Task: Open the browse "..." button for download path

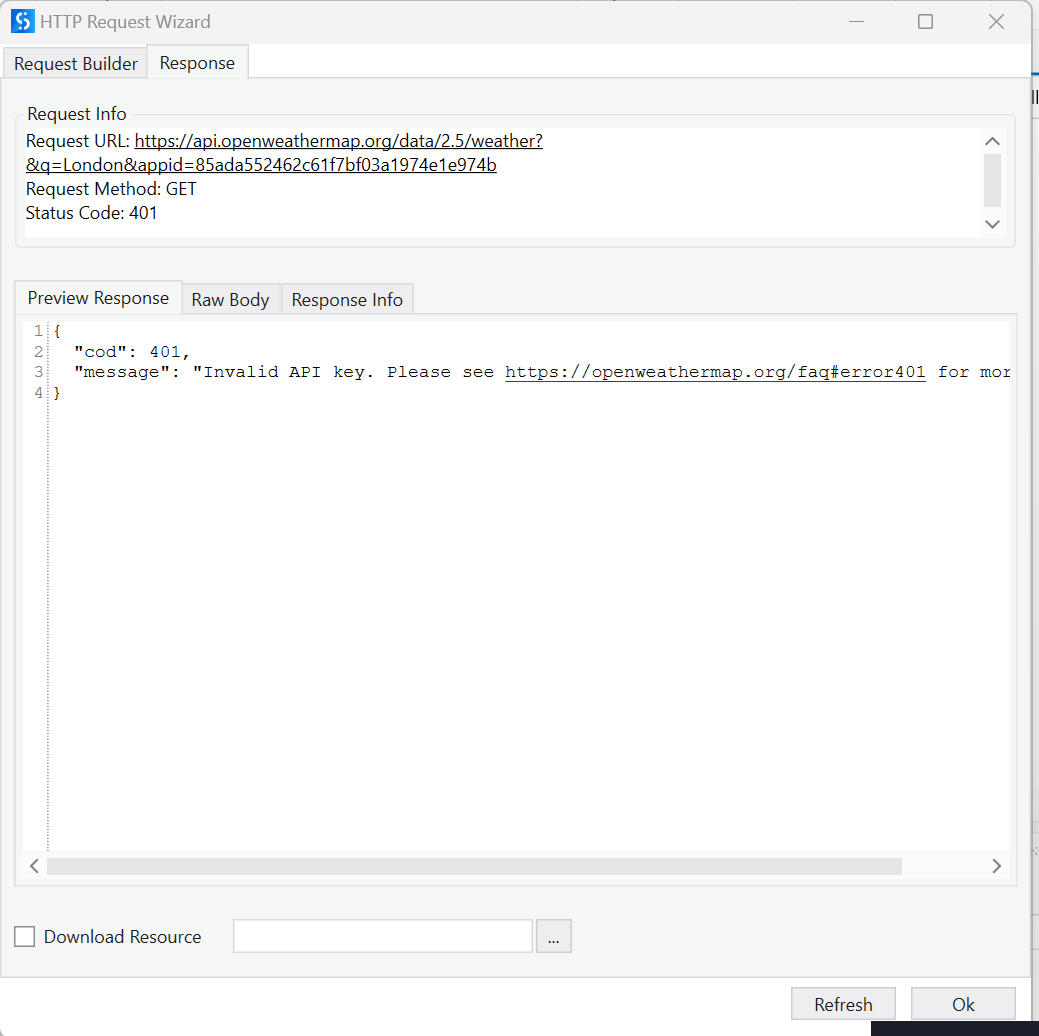Action: coord(554,936)
